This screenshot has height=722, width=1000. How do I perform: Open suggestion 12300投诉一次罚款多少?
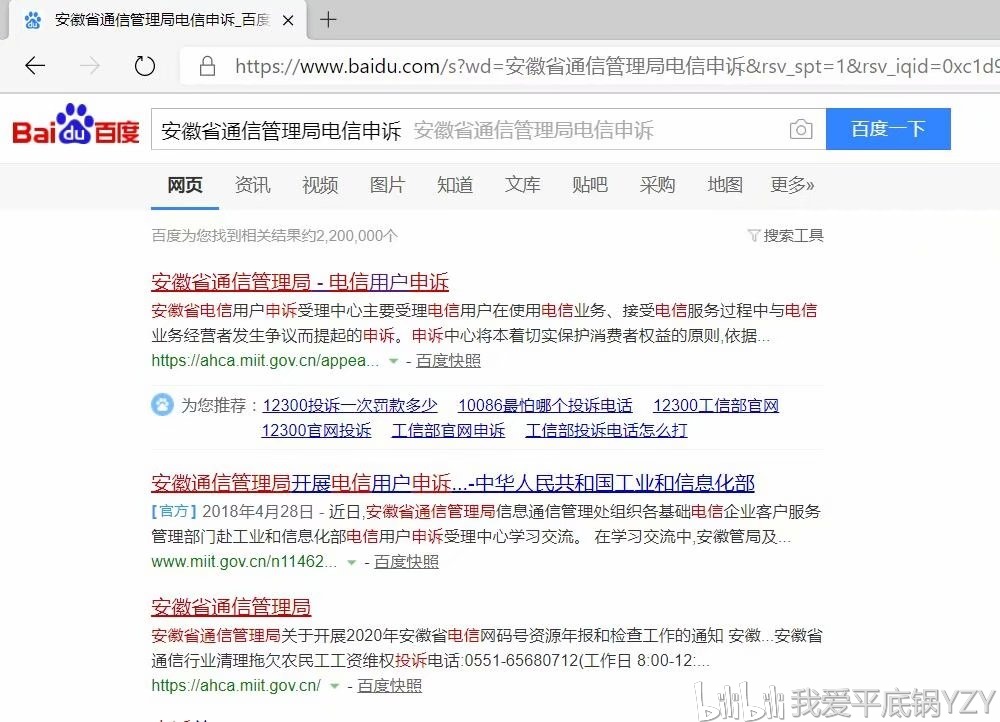pos(350,406)
